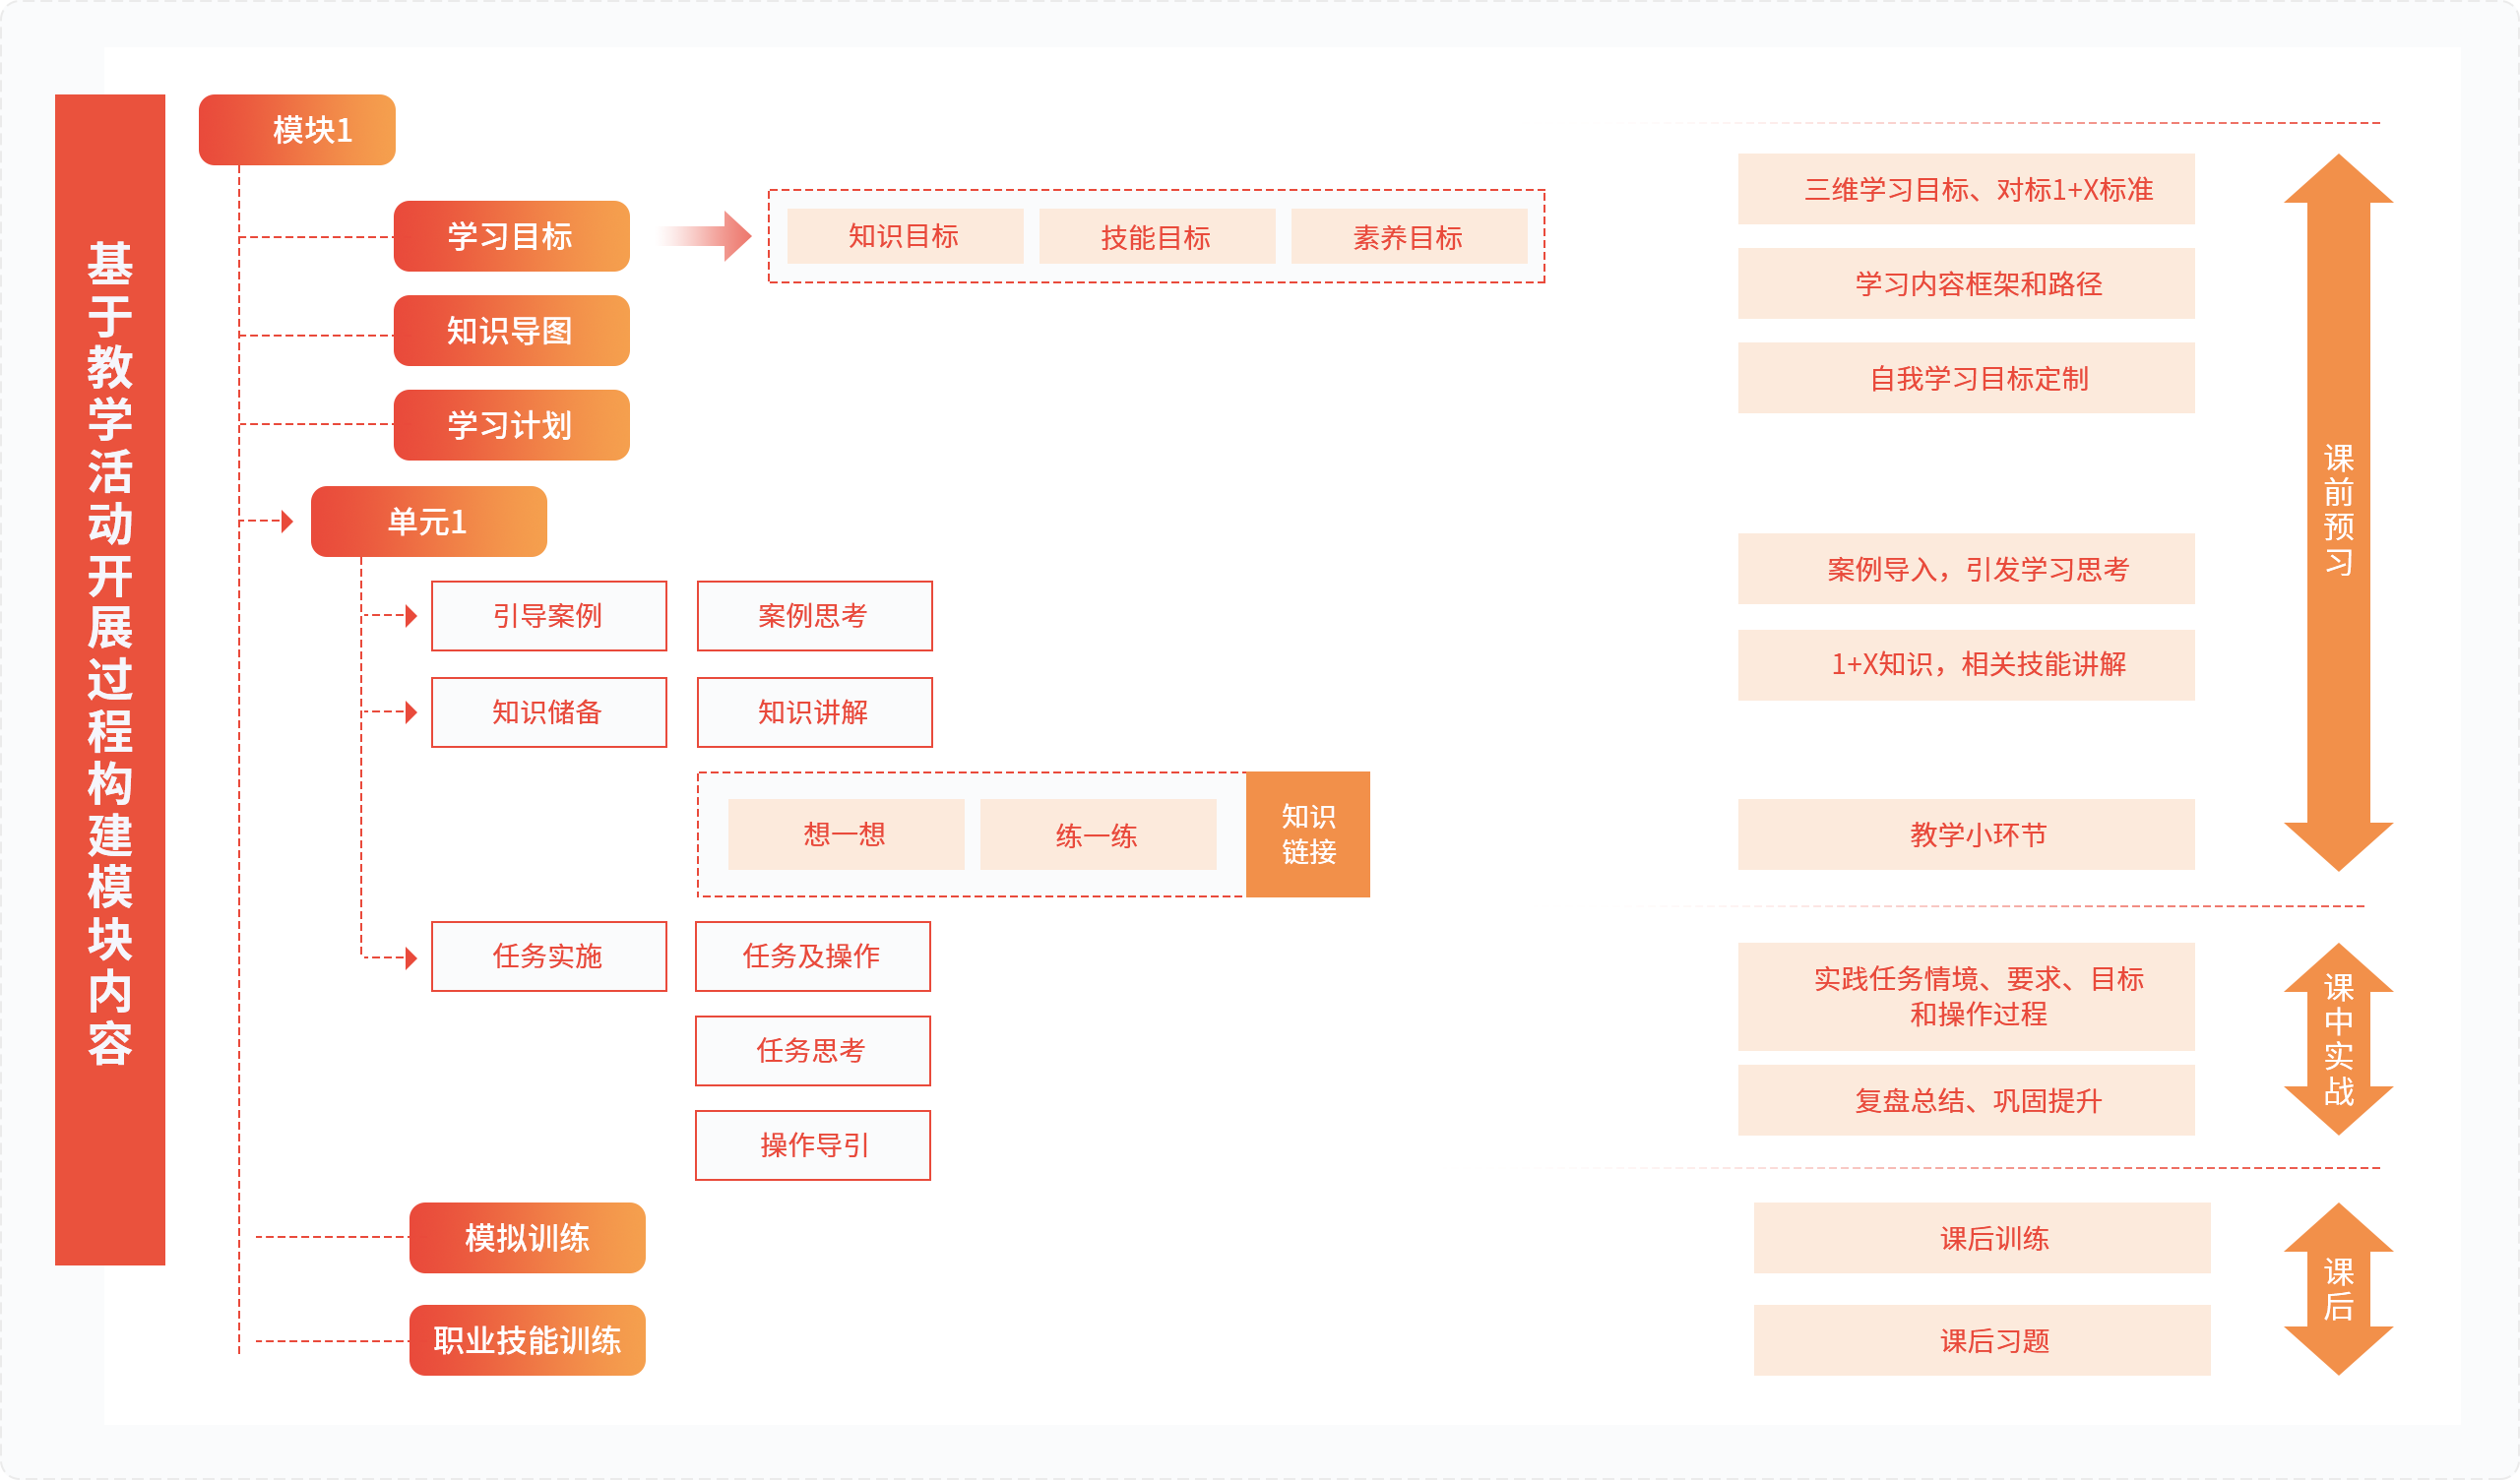Click the 课前预习 double-headed arrow
Viewport: 2520px width, 1480px height.
tap(2337, 511)
